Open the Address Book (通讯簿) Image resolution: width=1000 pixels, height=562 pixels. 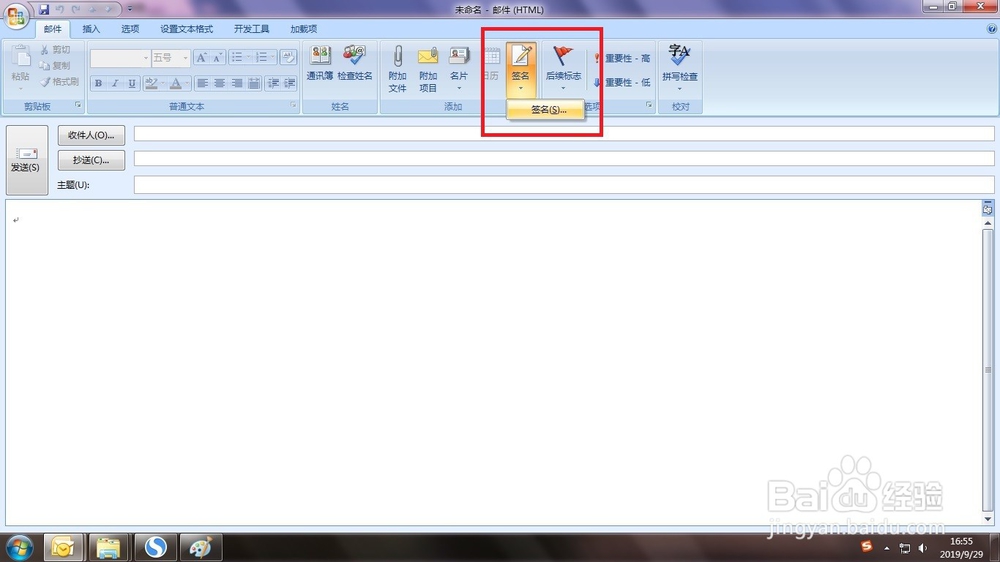coord(320,64)
